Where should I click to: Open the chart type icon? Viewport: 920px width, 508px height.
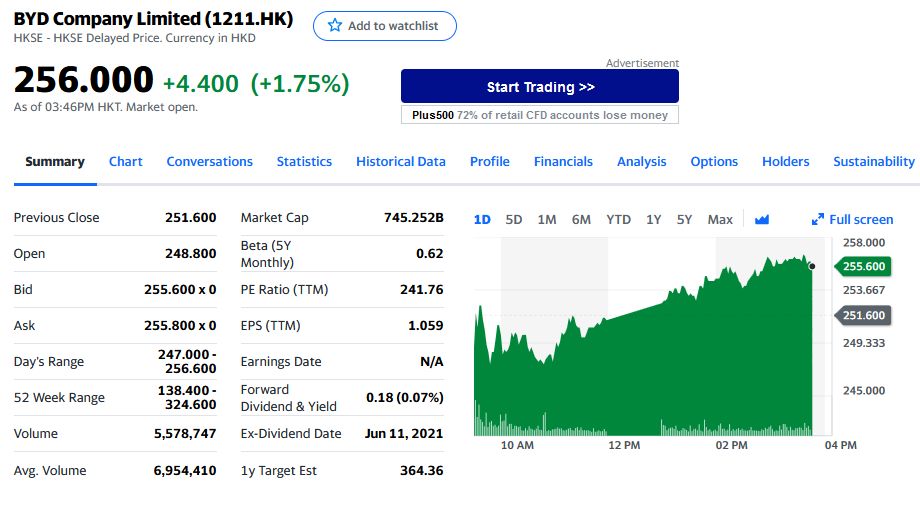762,219
